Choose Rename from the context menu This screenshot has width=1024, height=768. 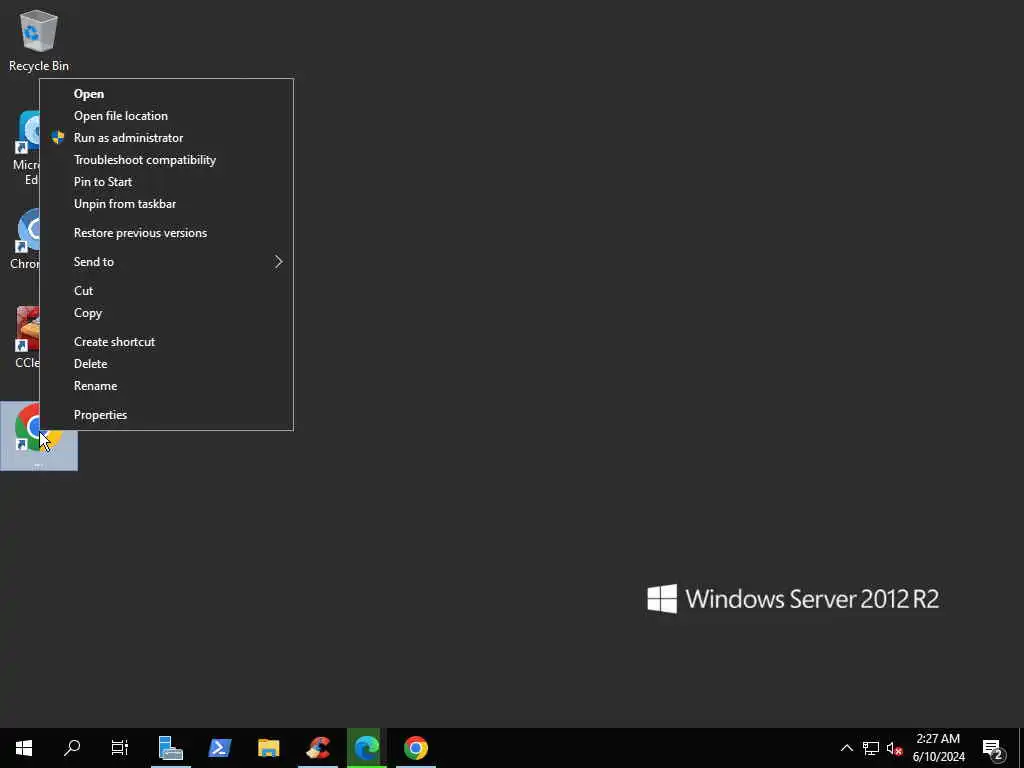(167, 386)
